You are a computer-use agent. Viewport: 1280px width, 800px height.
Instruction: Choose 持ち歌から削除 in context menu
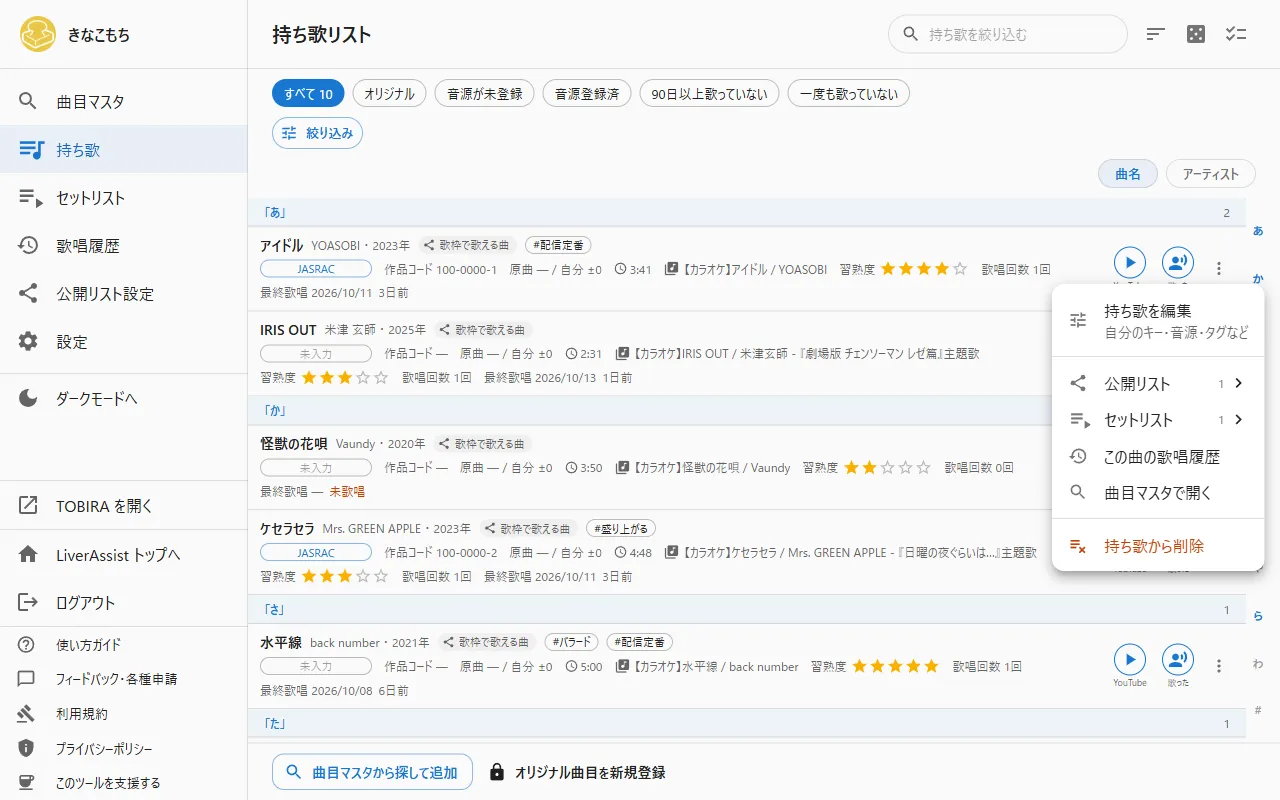pos(1158,546)
